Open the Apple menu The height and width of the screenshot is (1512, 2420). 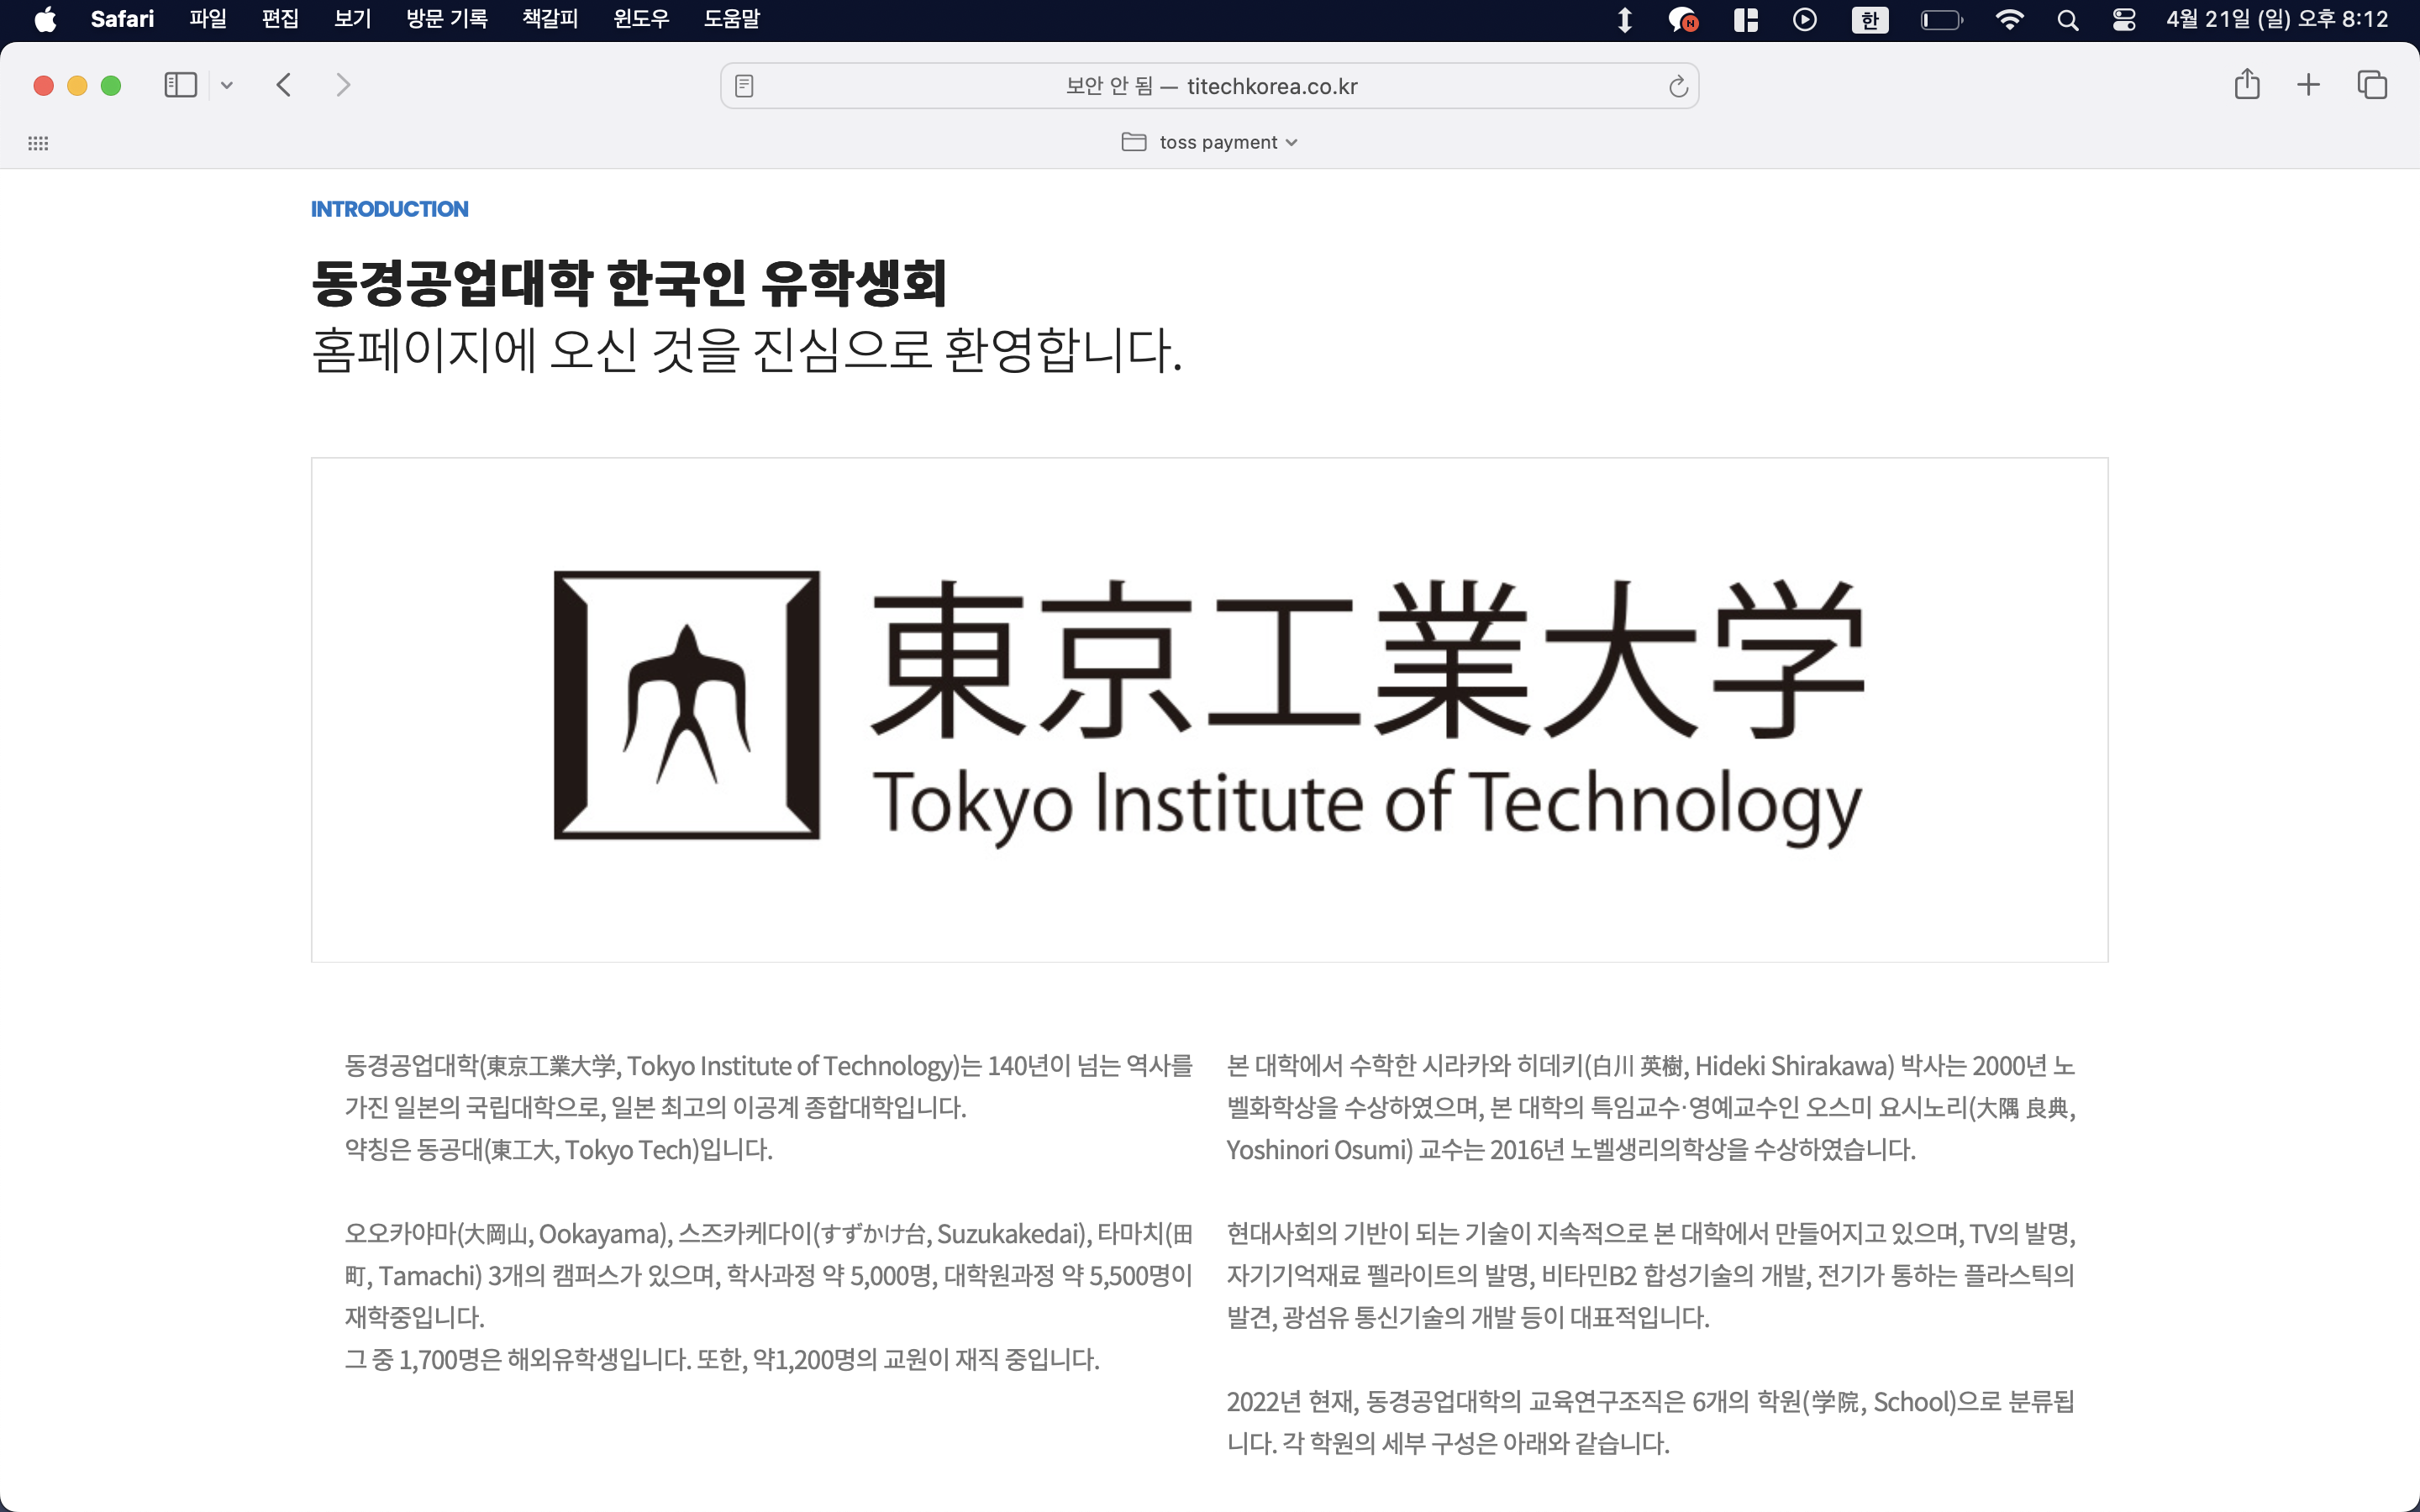point(45,19)
